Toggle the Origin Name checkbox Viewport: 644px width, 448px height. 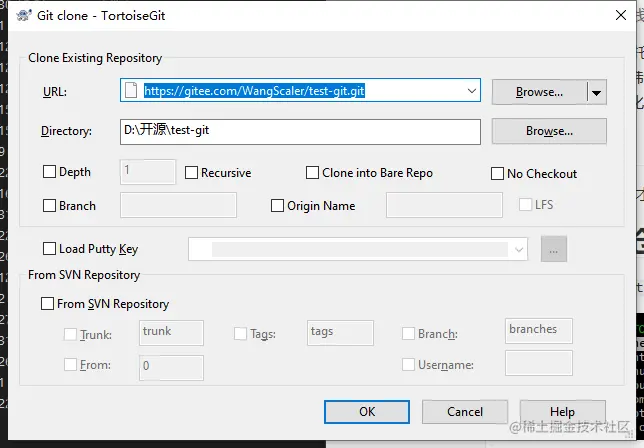pos(277,205)
